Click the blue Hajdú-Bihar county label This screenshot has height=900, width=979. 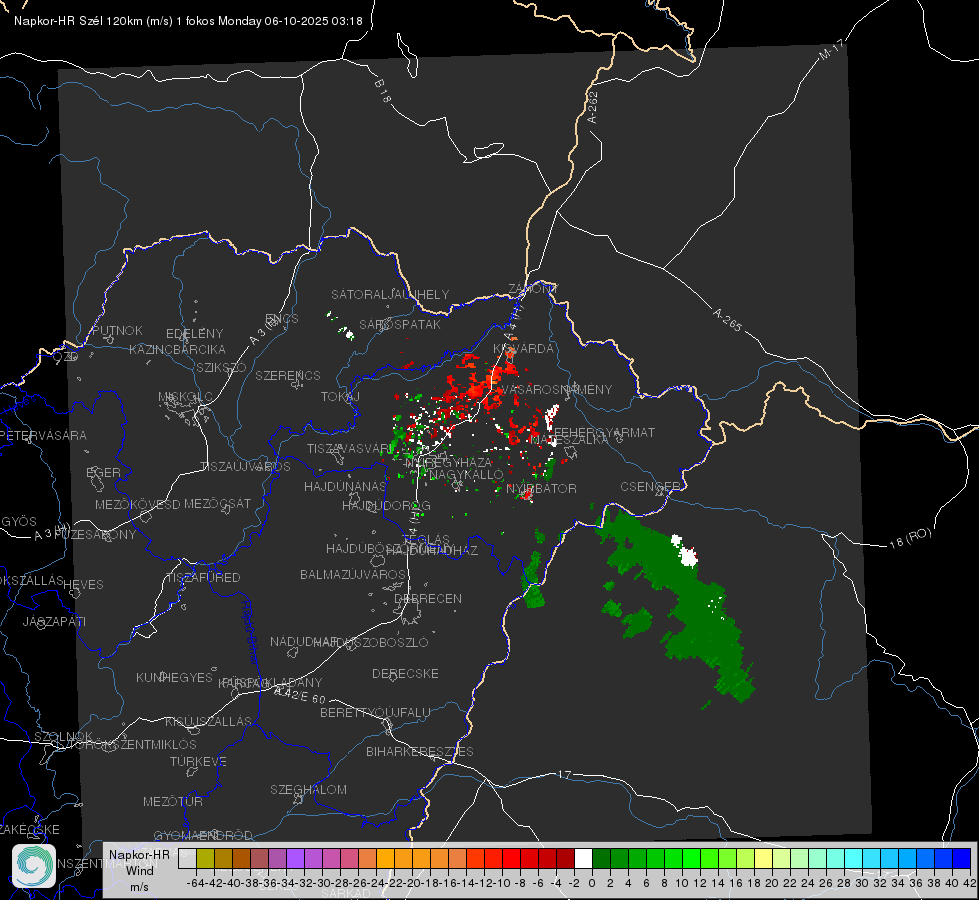click(x=250, y=632)
